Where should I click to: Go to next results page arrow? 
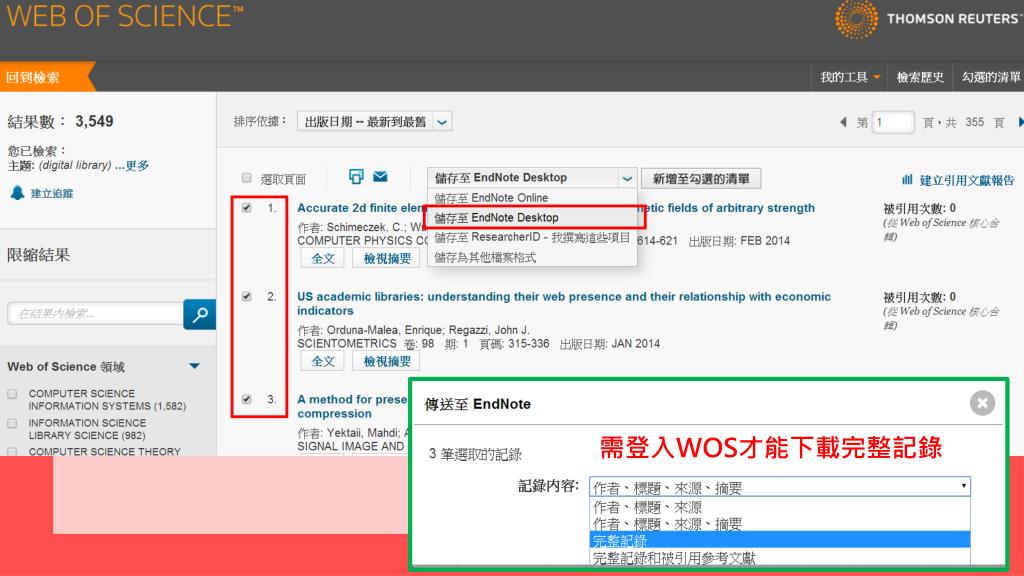(1020, 122)
